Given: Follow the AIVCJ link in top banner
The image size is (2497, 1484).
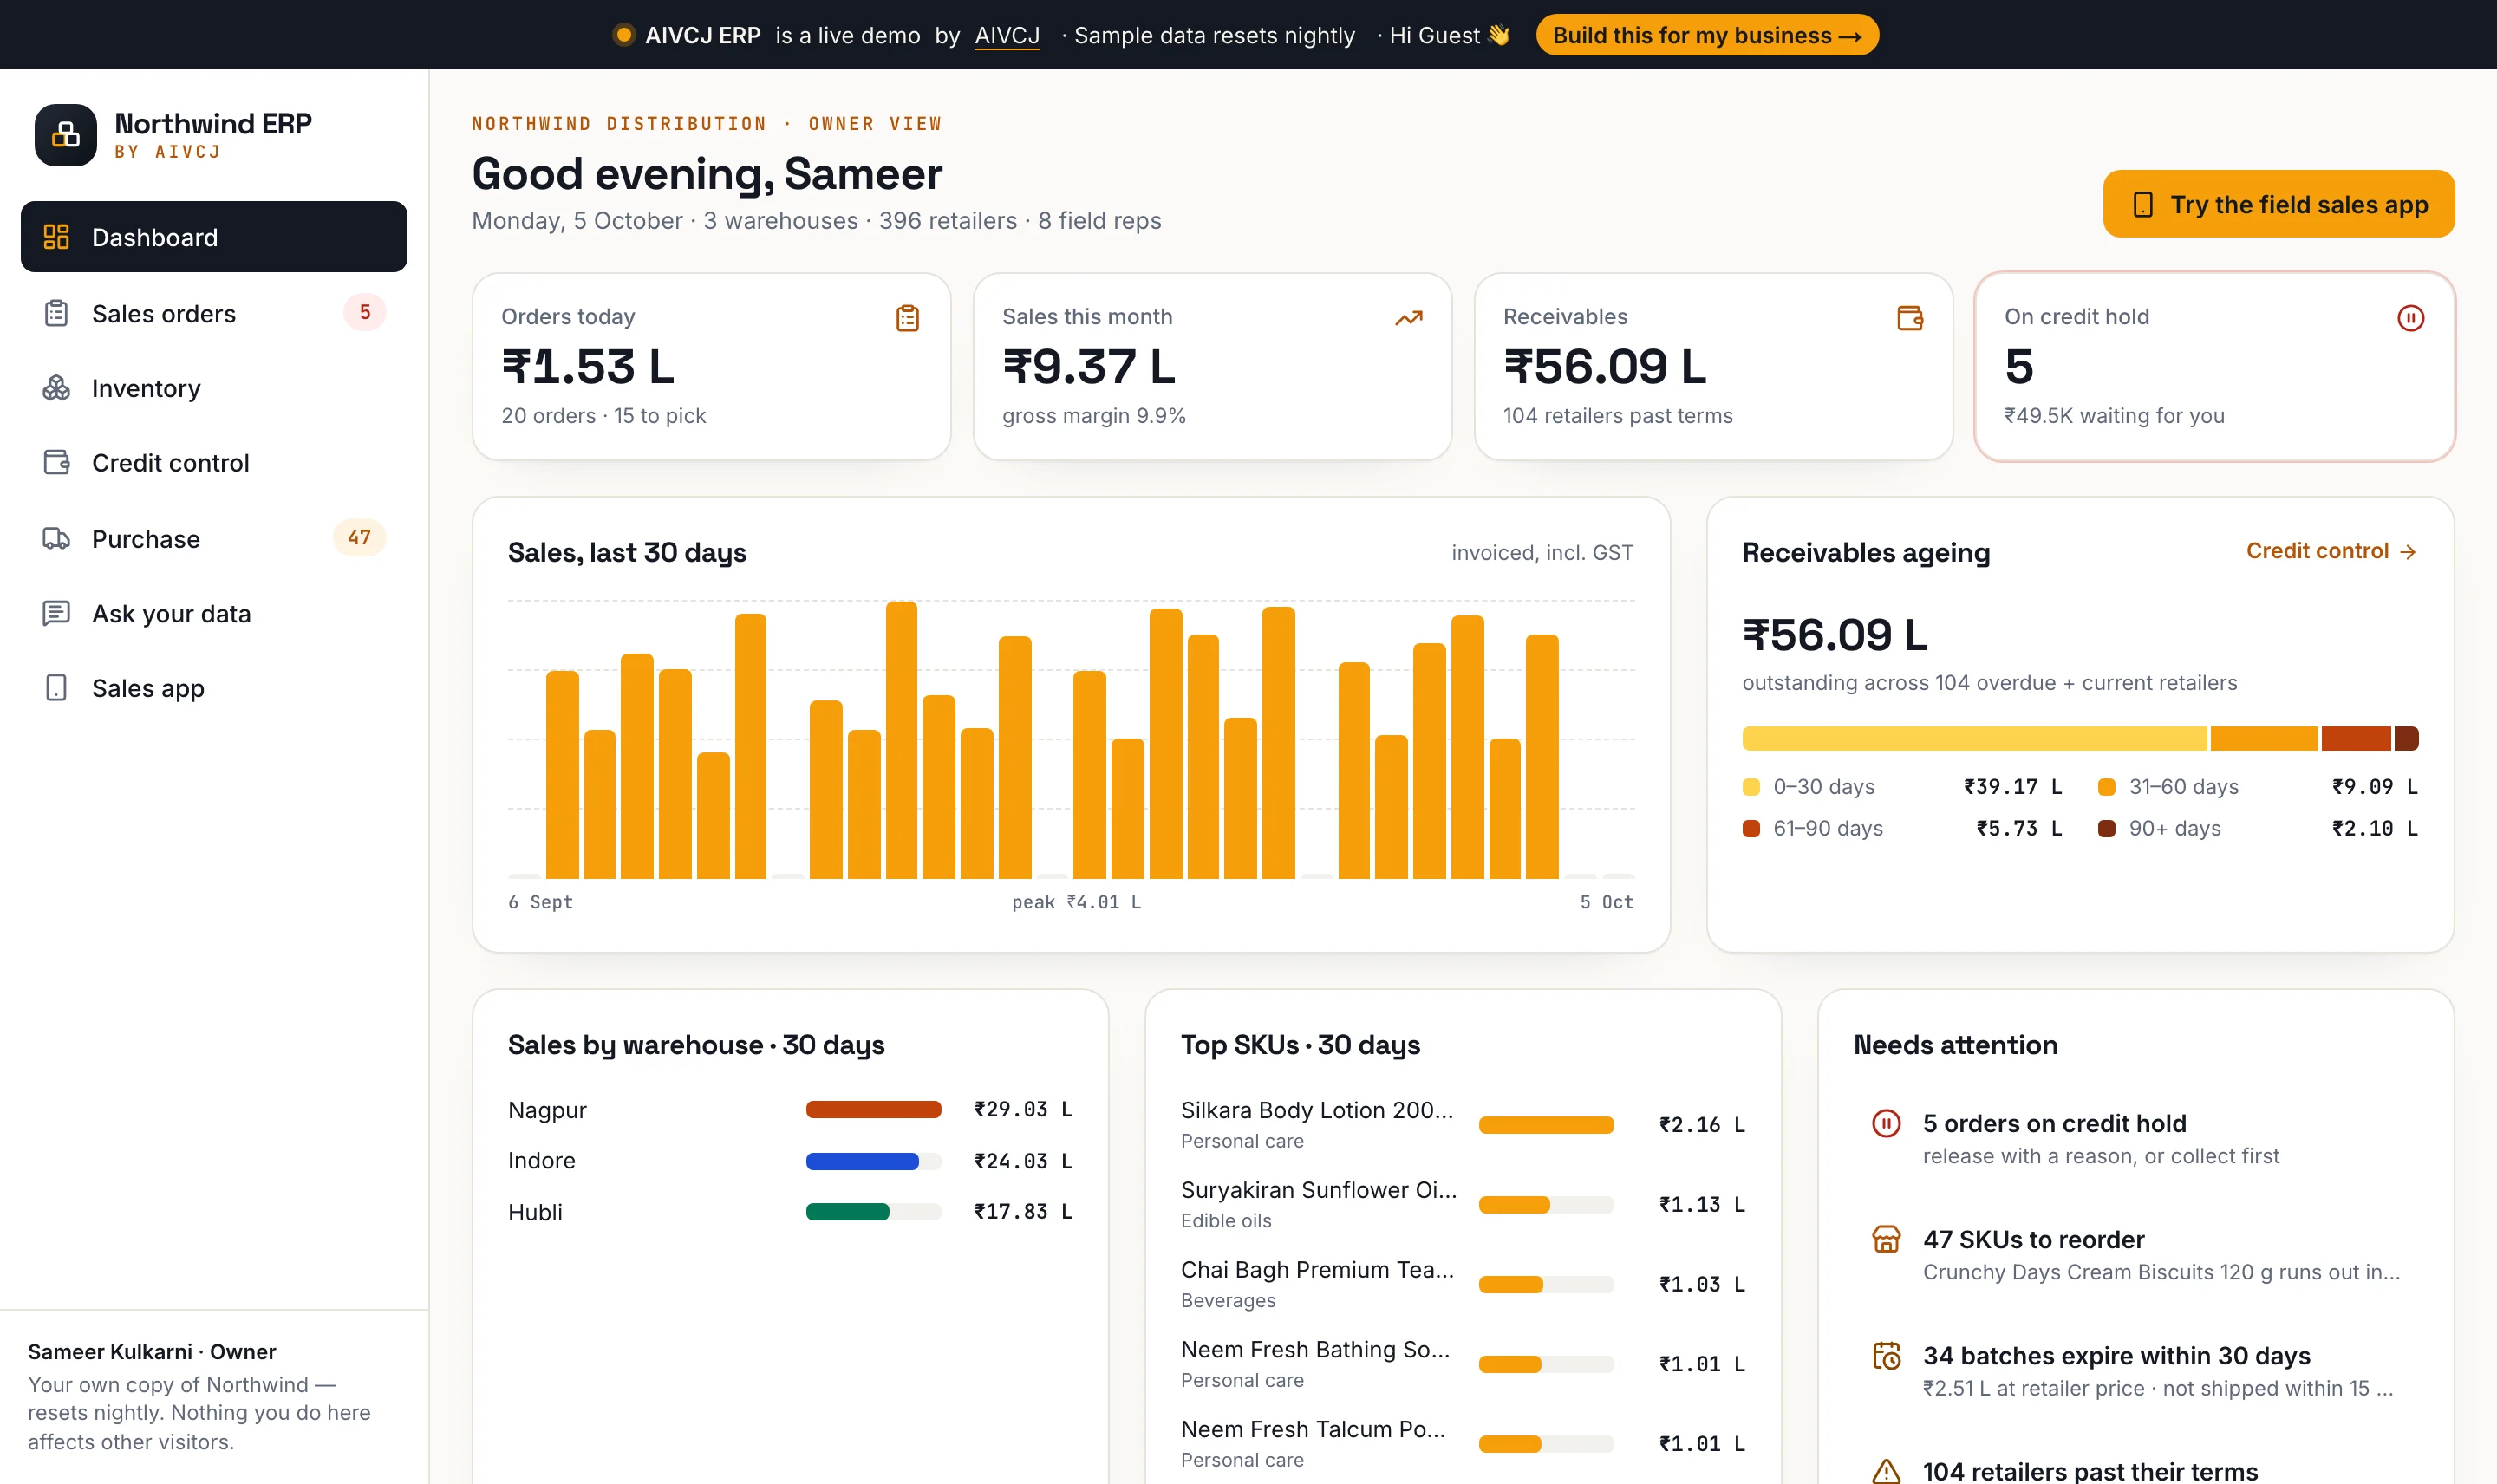Looking at the screenshot, I should pos(1007,35).
